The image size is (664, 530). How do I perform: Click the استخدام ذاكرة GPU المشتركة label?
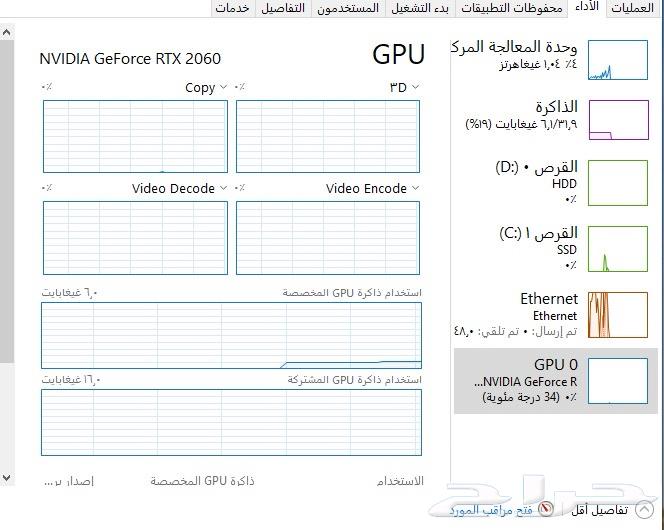354,380
